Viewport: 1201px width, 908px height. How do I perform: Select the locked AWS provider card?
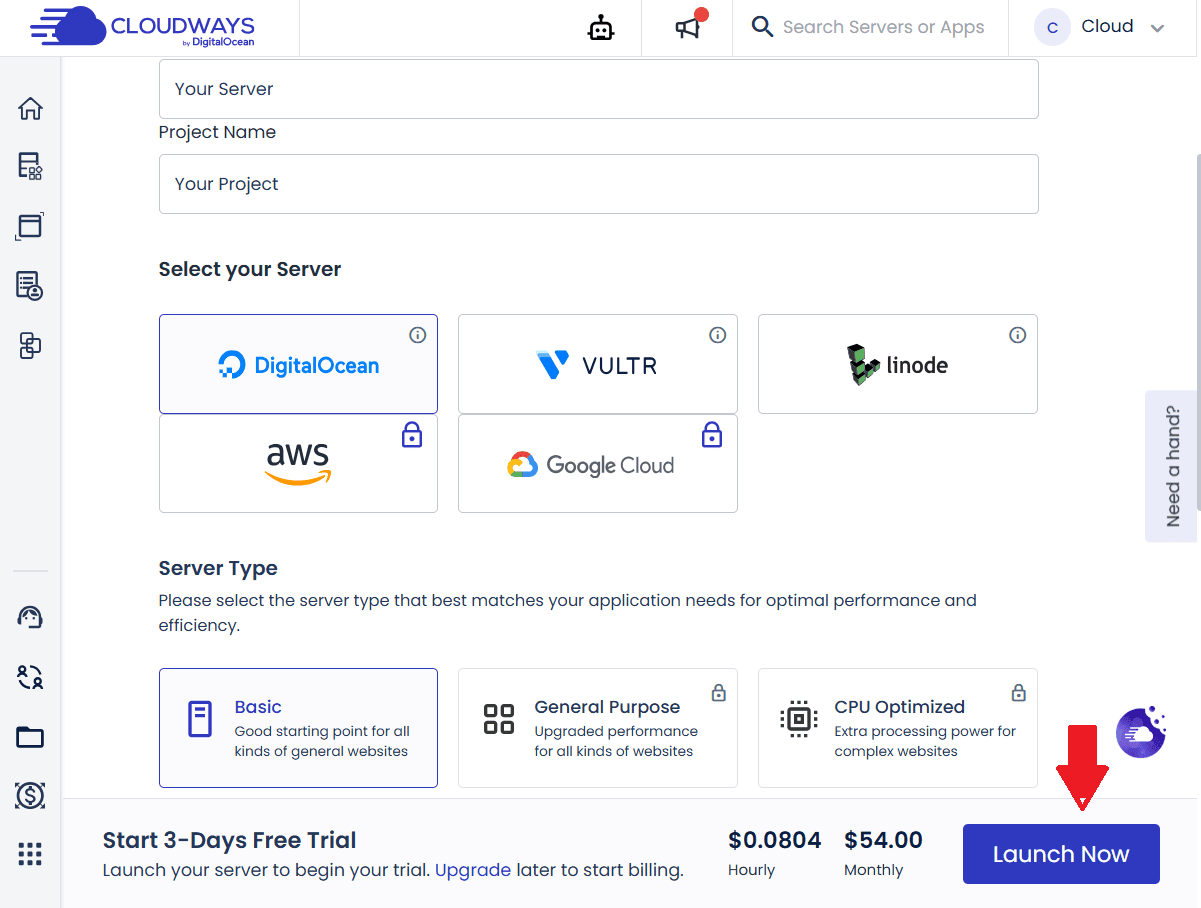tap(298, 464)
